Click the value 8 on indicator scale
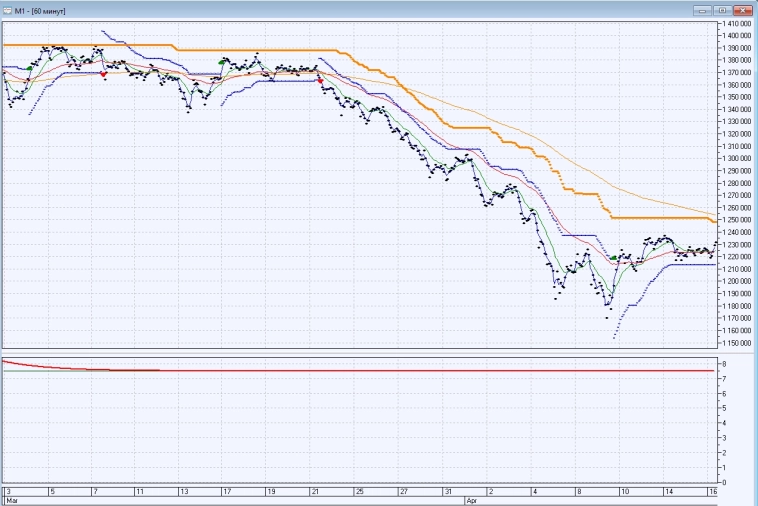 pos(722,363)
